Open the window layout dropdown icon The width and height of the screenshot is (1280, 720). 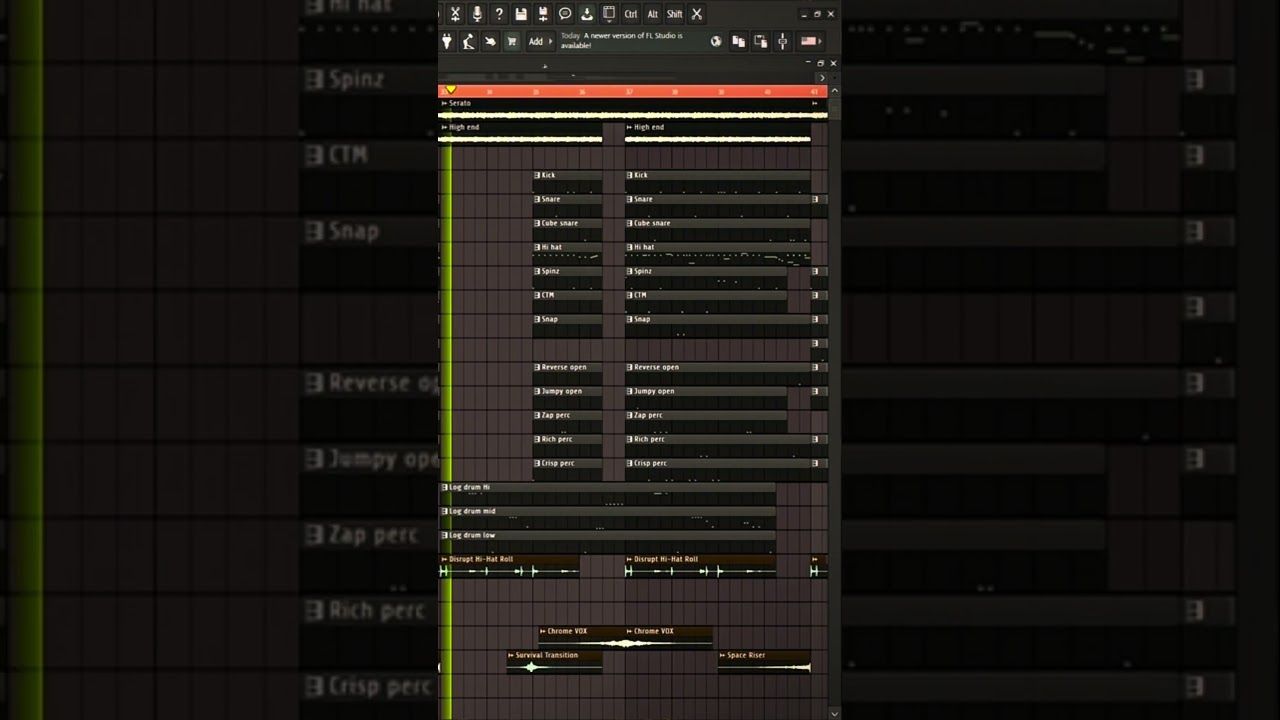[609, 14]
